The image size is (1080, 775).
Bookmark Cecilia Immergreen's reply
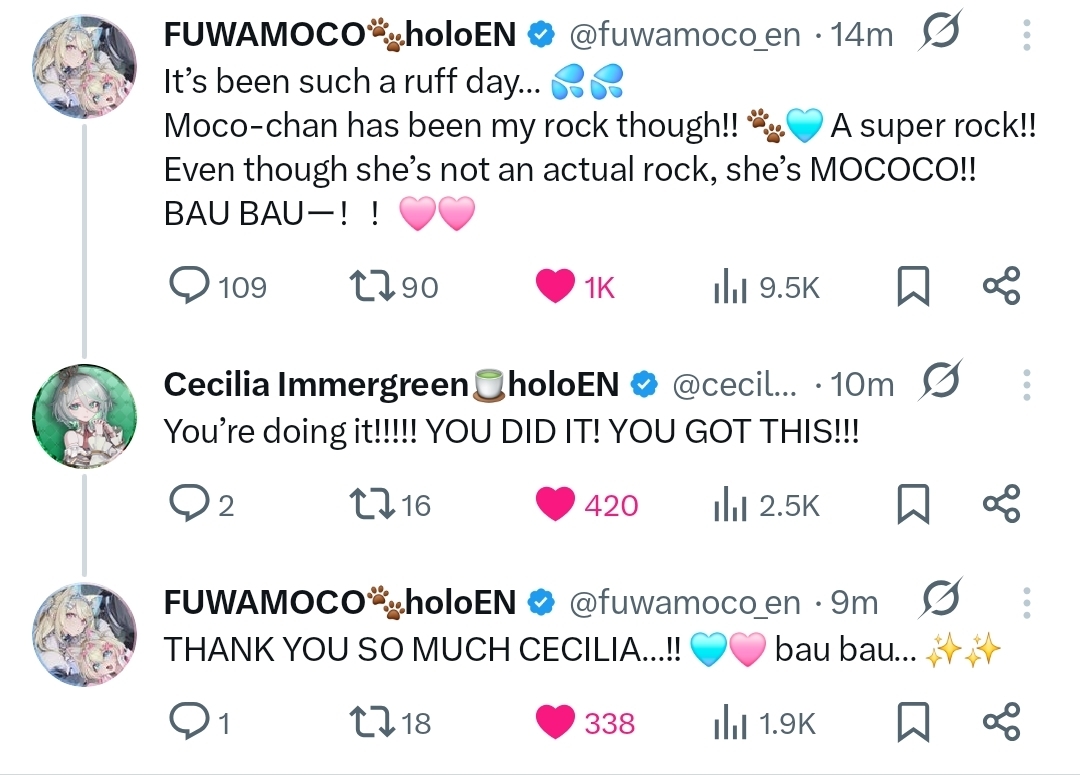(913, 505)
